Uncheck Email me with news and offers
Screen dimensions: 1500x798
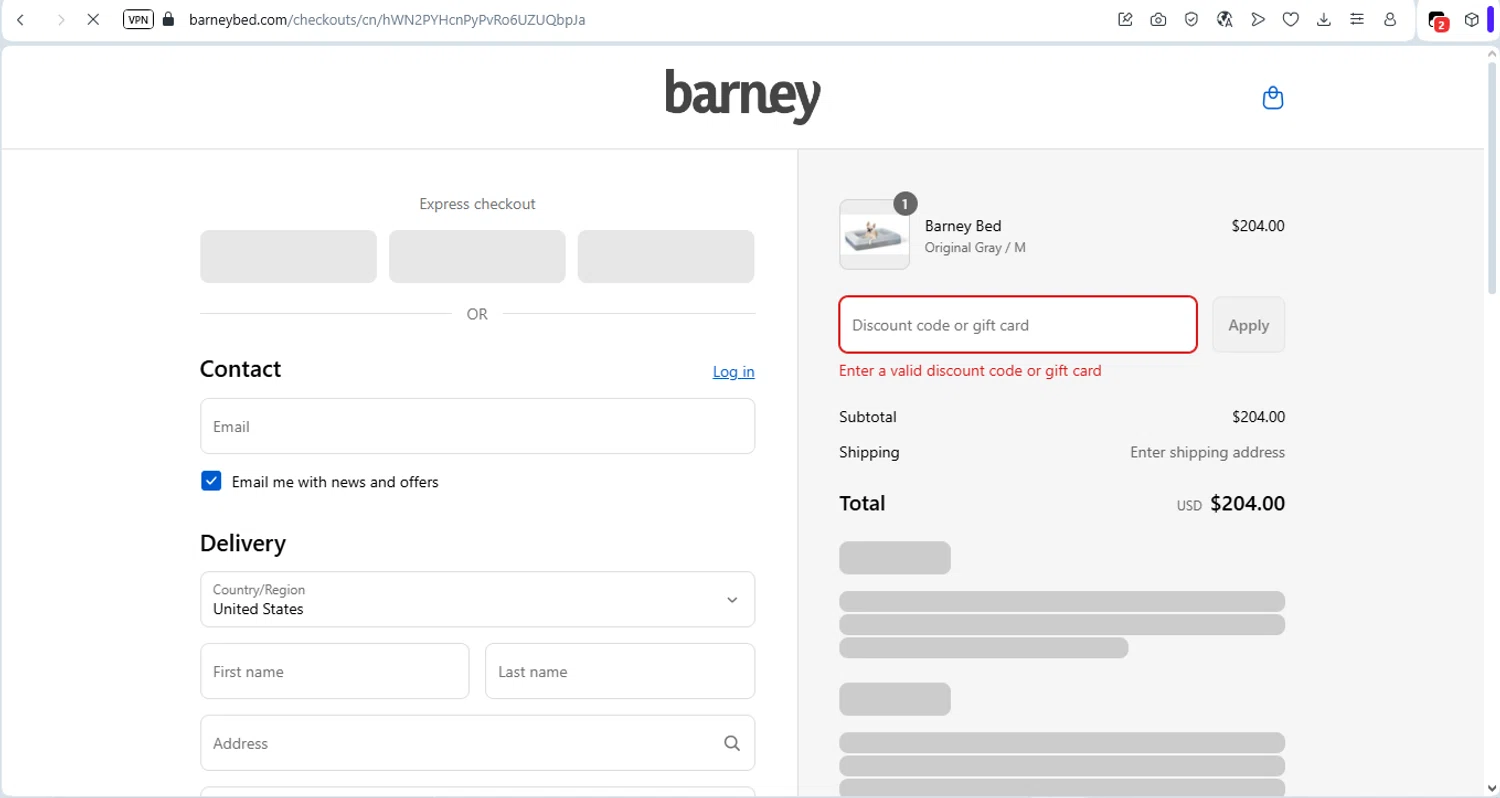[211, 481]
